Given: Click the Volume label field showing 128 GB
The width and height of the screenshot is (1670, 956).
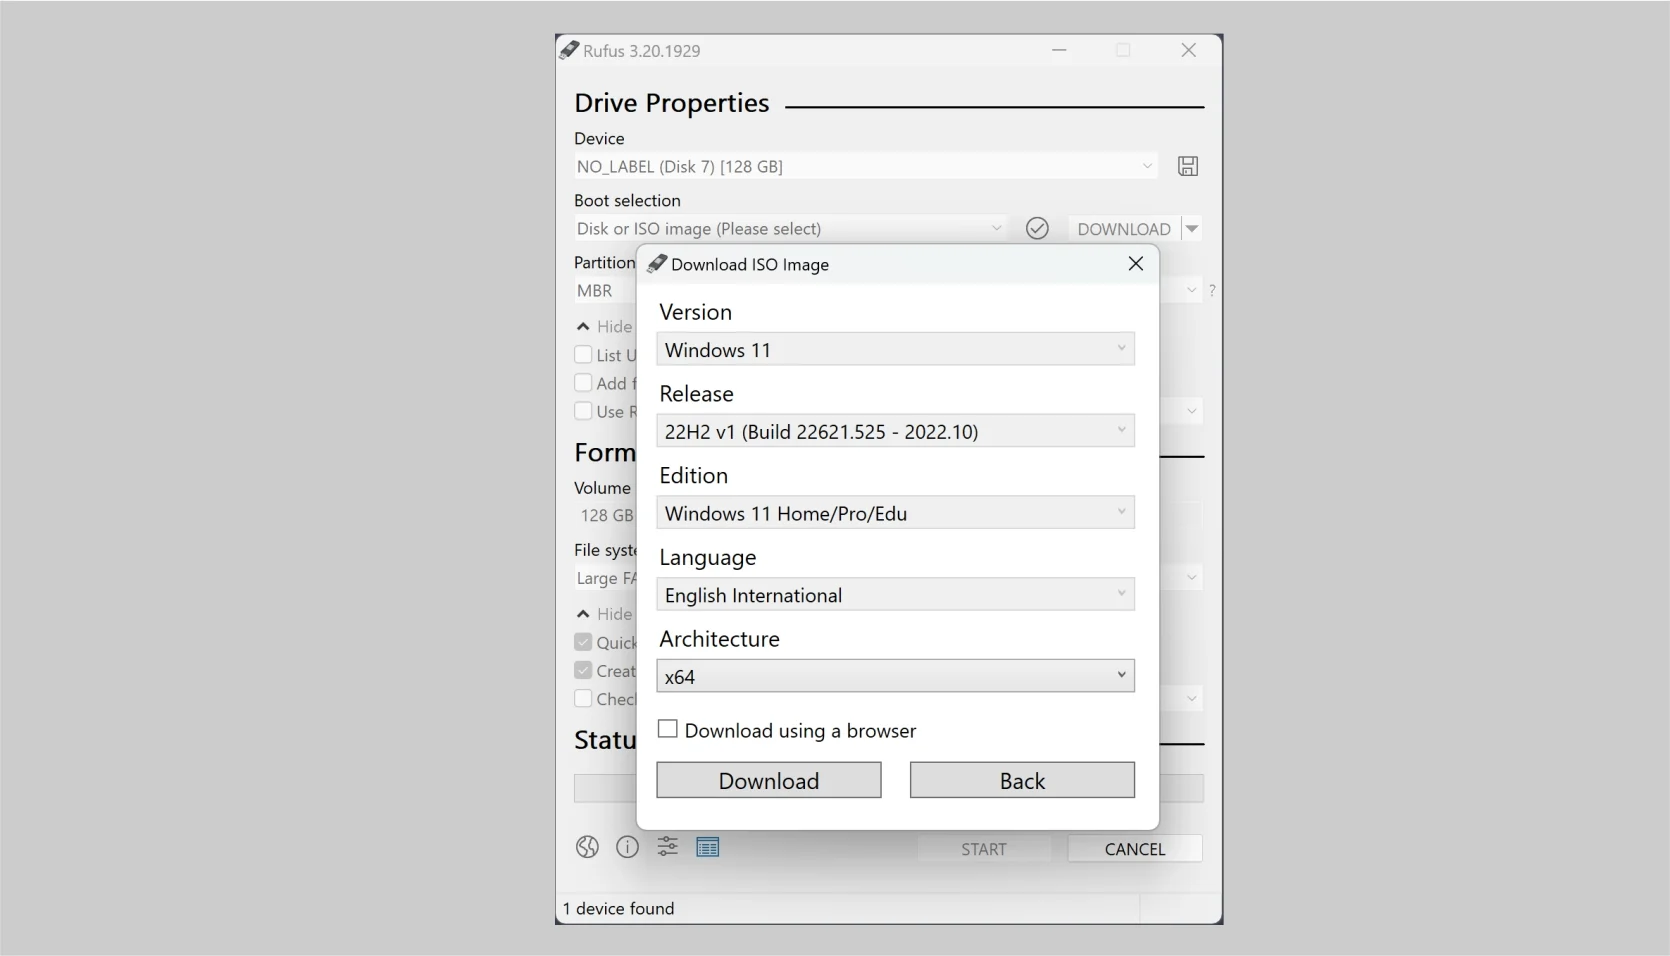Looking at the screenshot, I should [605, 515].
